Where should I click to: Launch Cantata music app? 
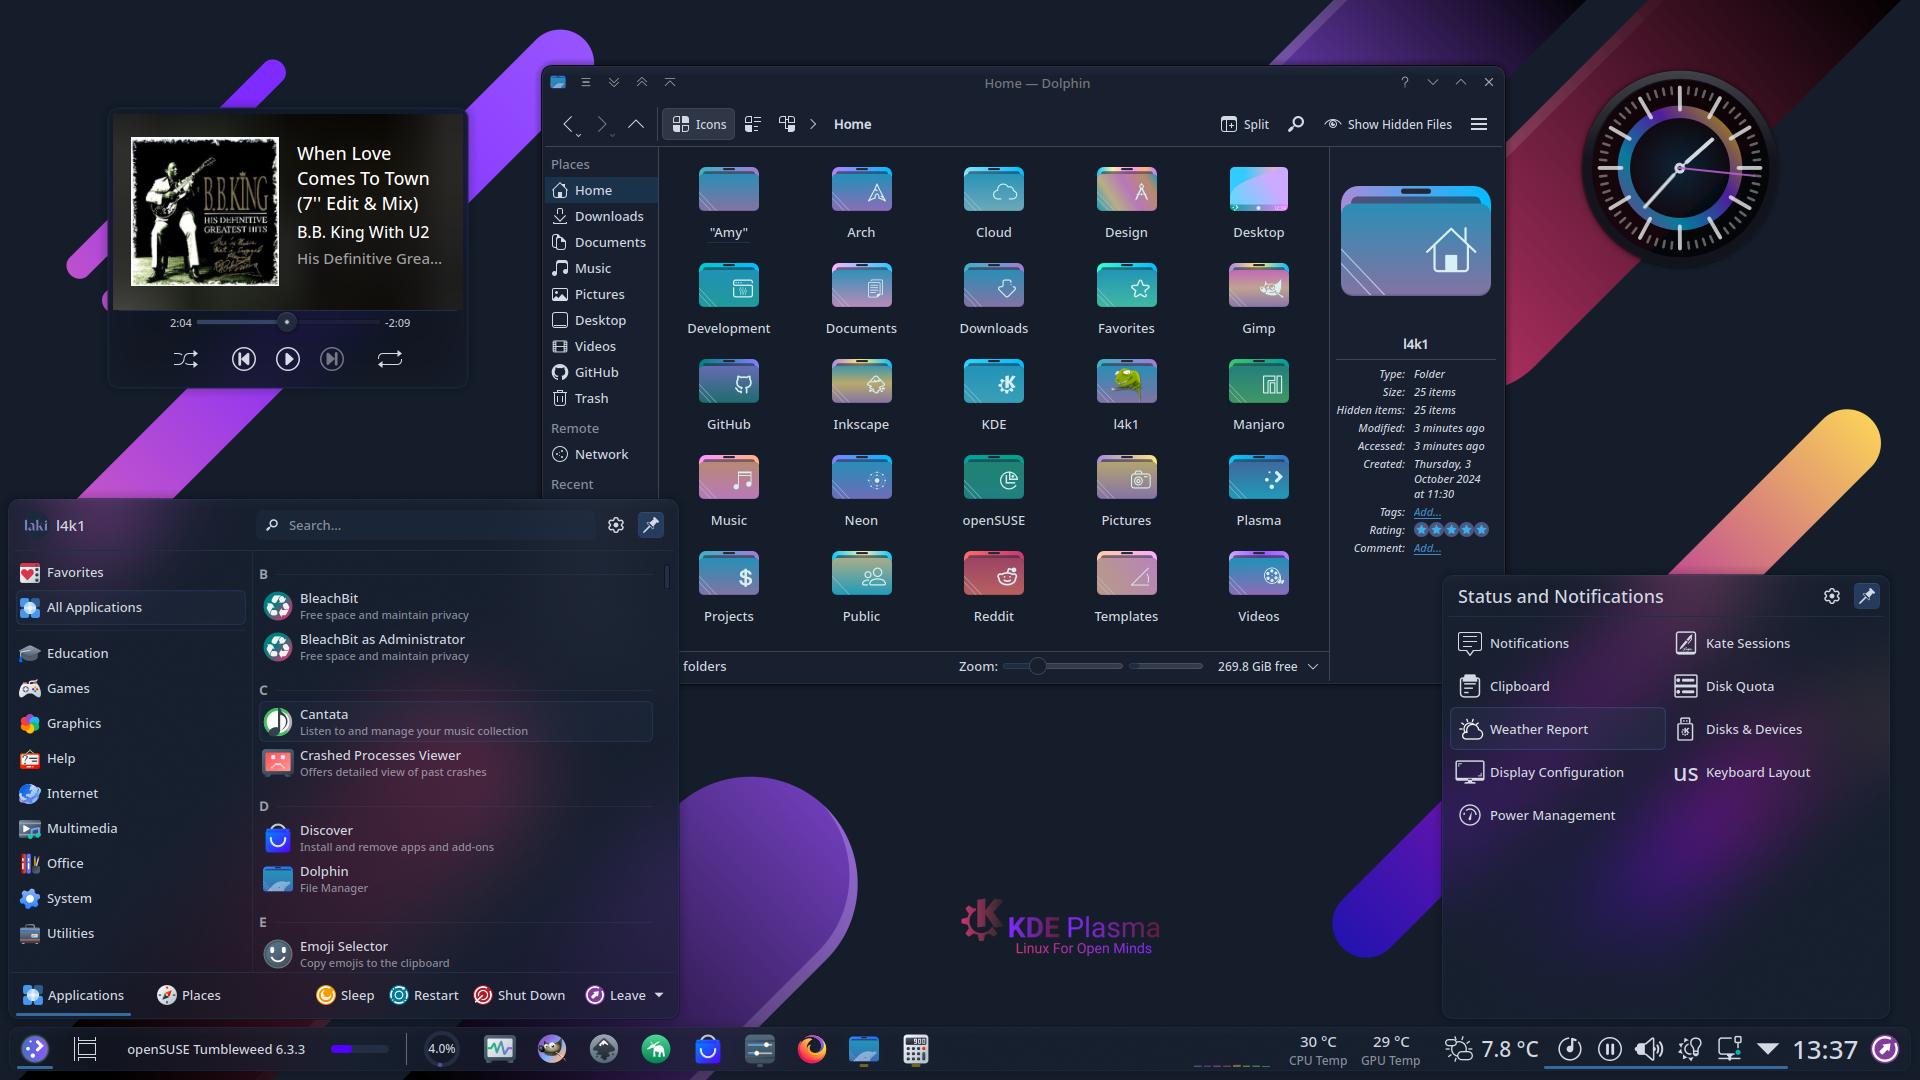[x=456, y=722]
